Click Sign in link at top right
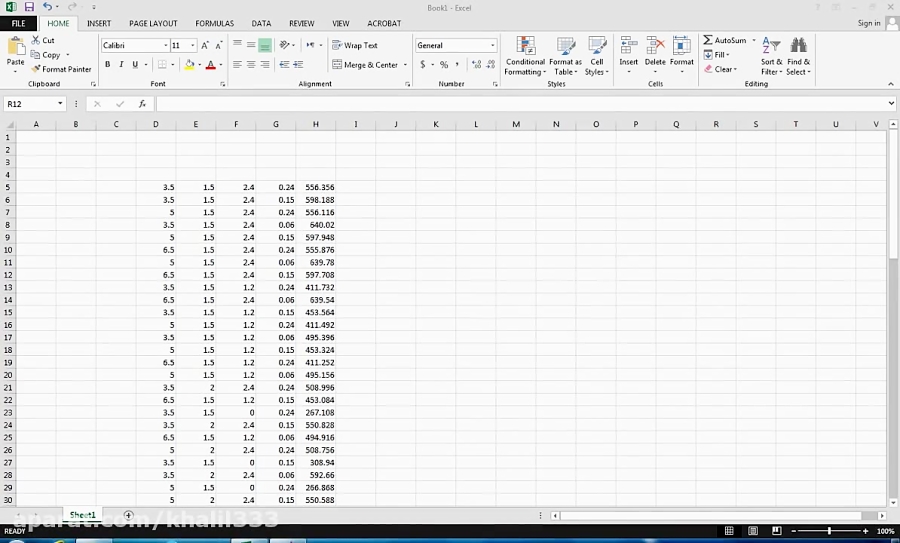 pyautogui.click(x=868, y=23)
